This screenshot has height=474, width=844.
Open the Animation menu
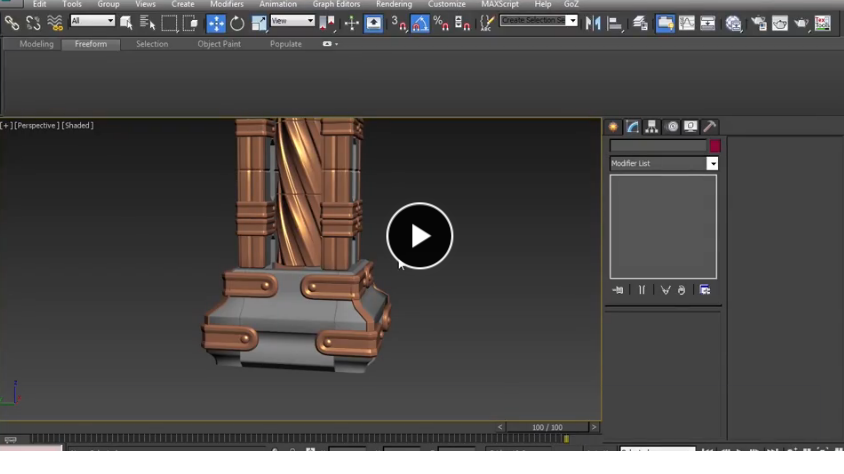(278, 4)
